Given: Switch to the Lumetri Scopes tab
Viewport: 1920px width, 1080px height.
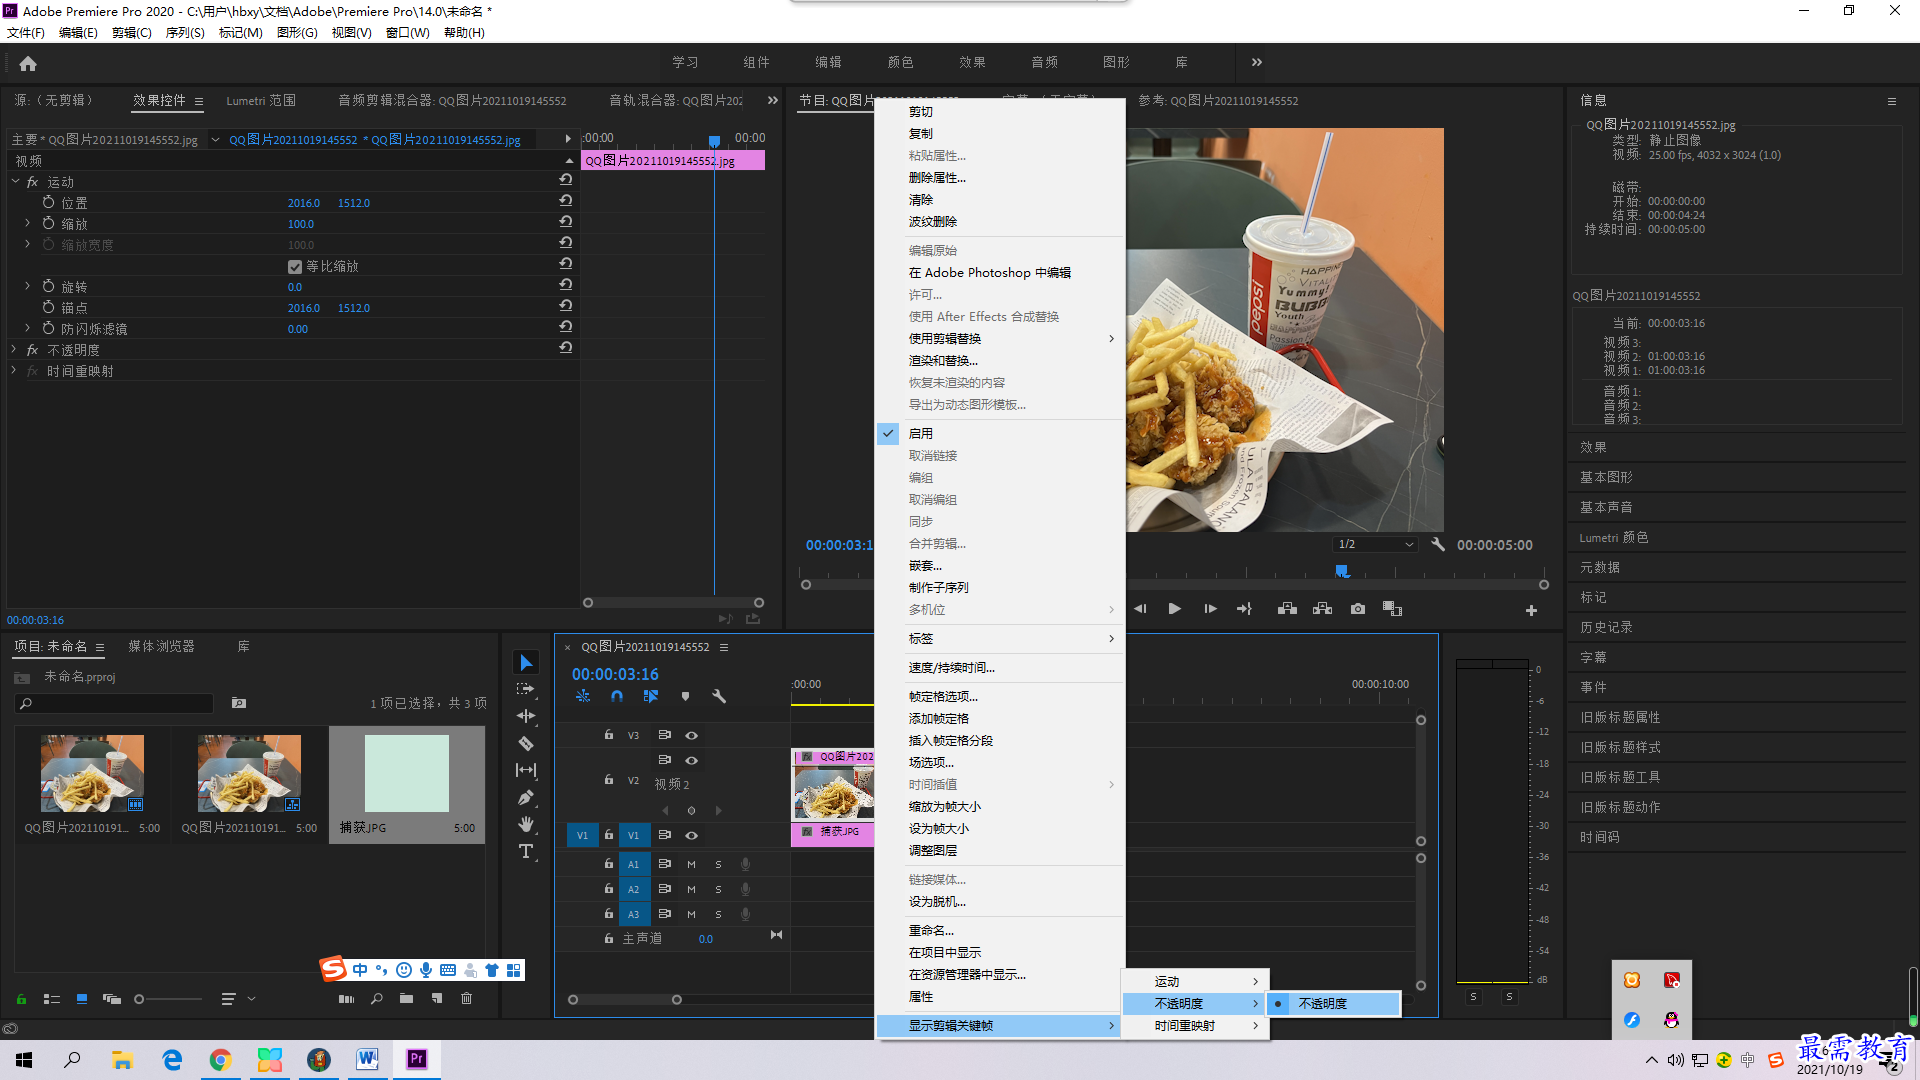Looking at the screenshot, I should (261, 100).
